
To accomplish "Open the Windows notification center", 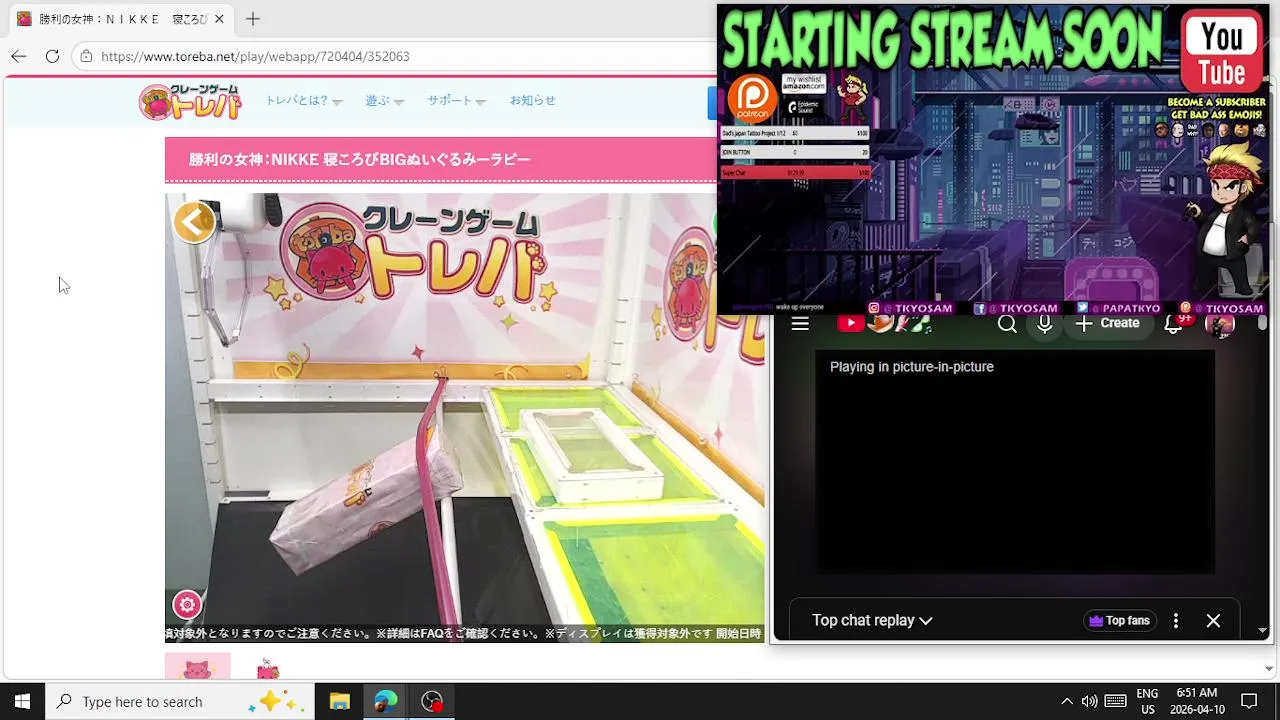I will (1249, 701).
